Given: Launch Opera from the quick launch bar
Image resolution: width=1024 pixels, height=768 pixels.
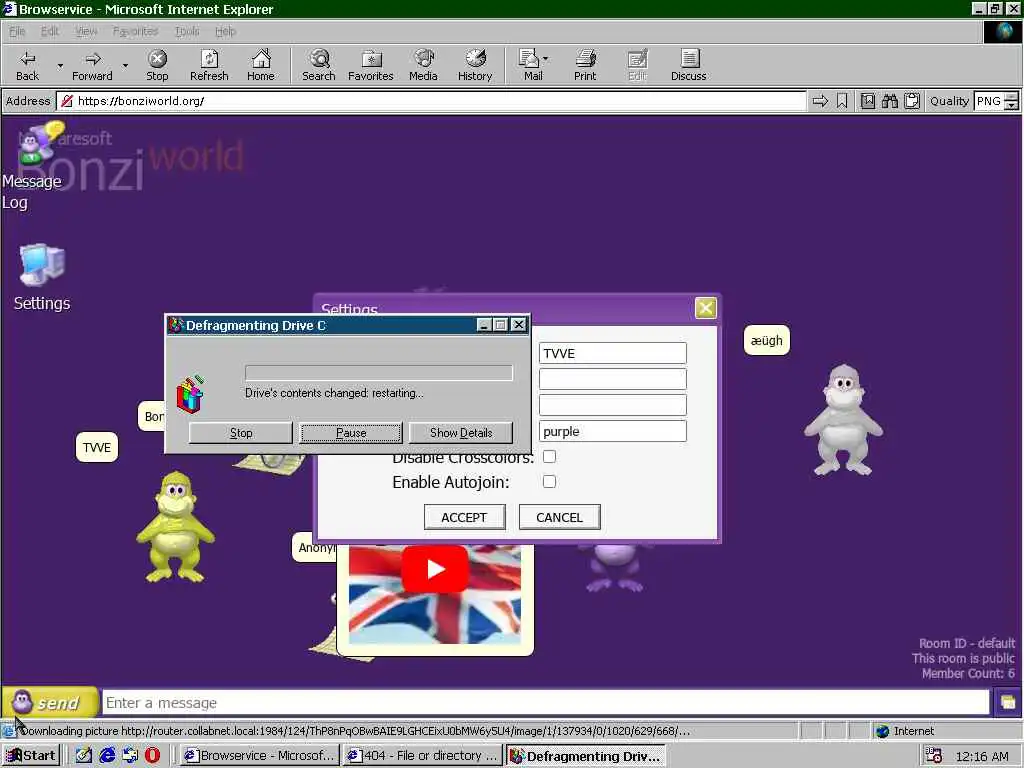Looking at the screenshot, I should click(x=152, y=756).
